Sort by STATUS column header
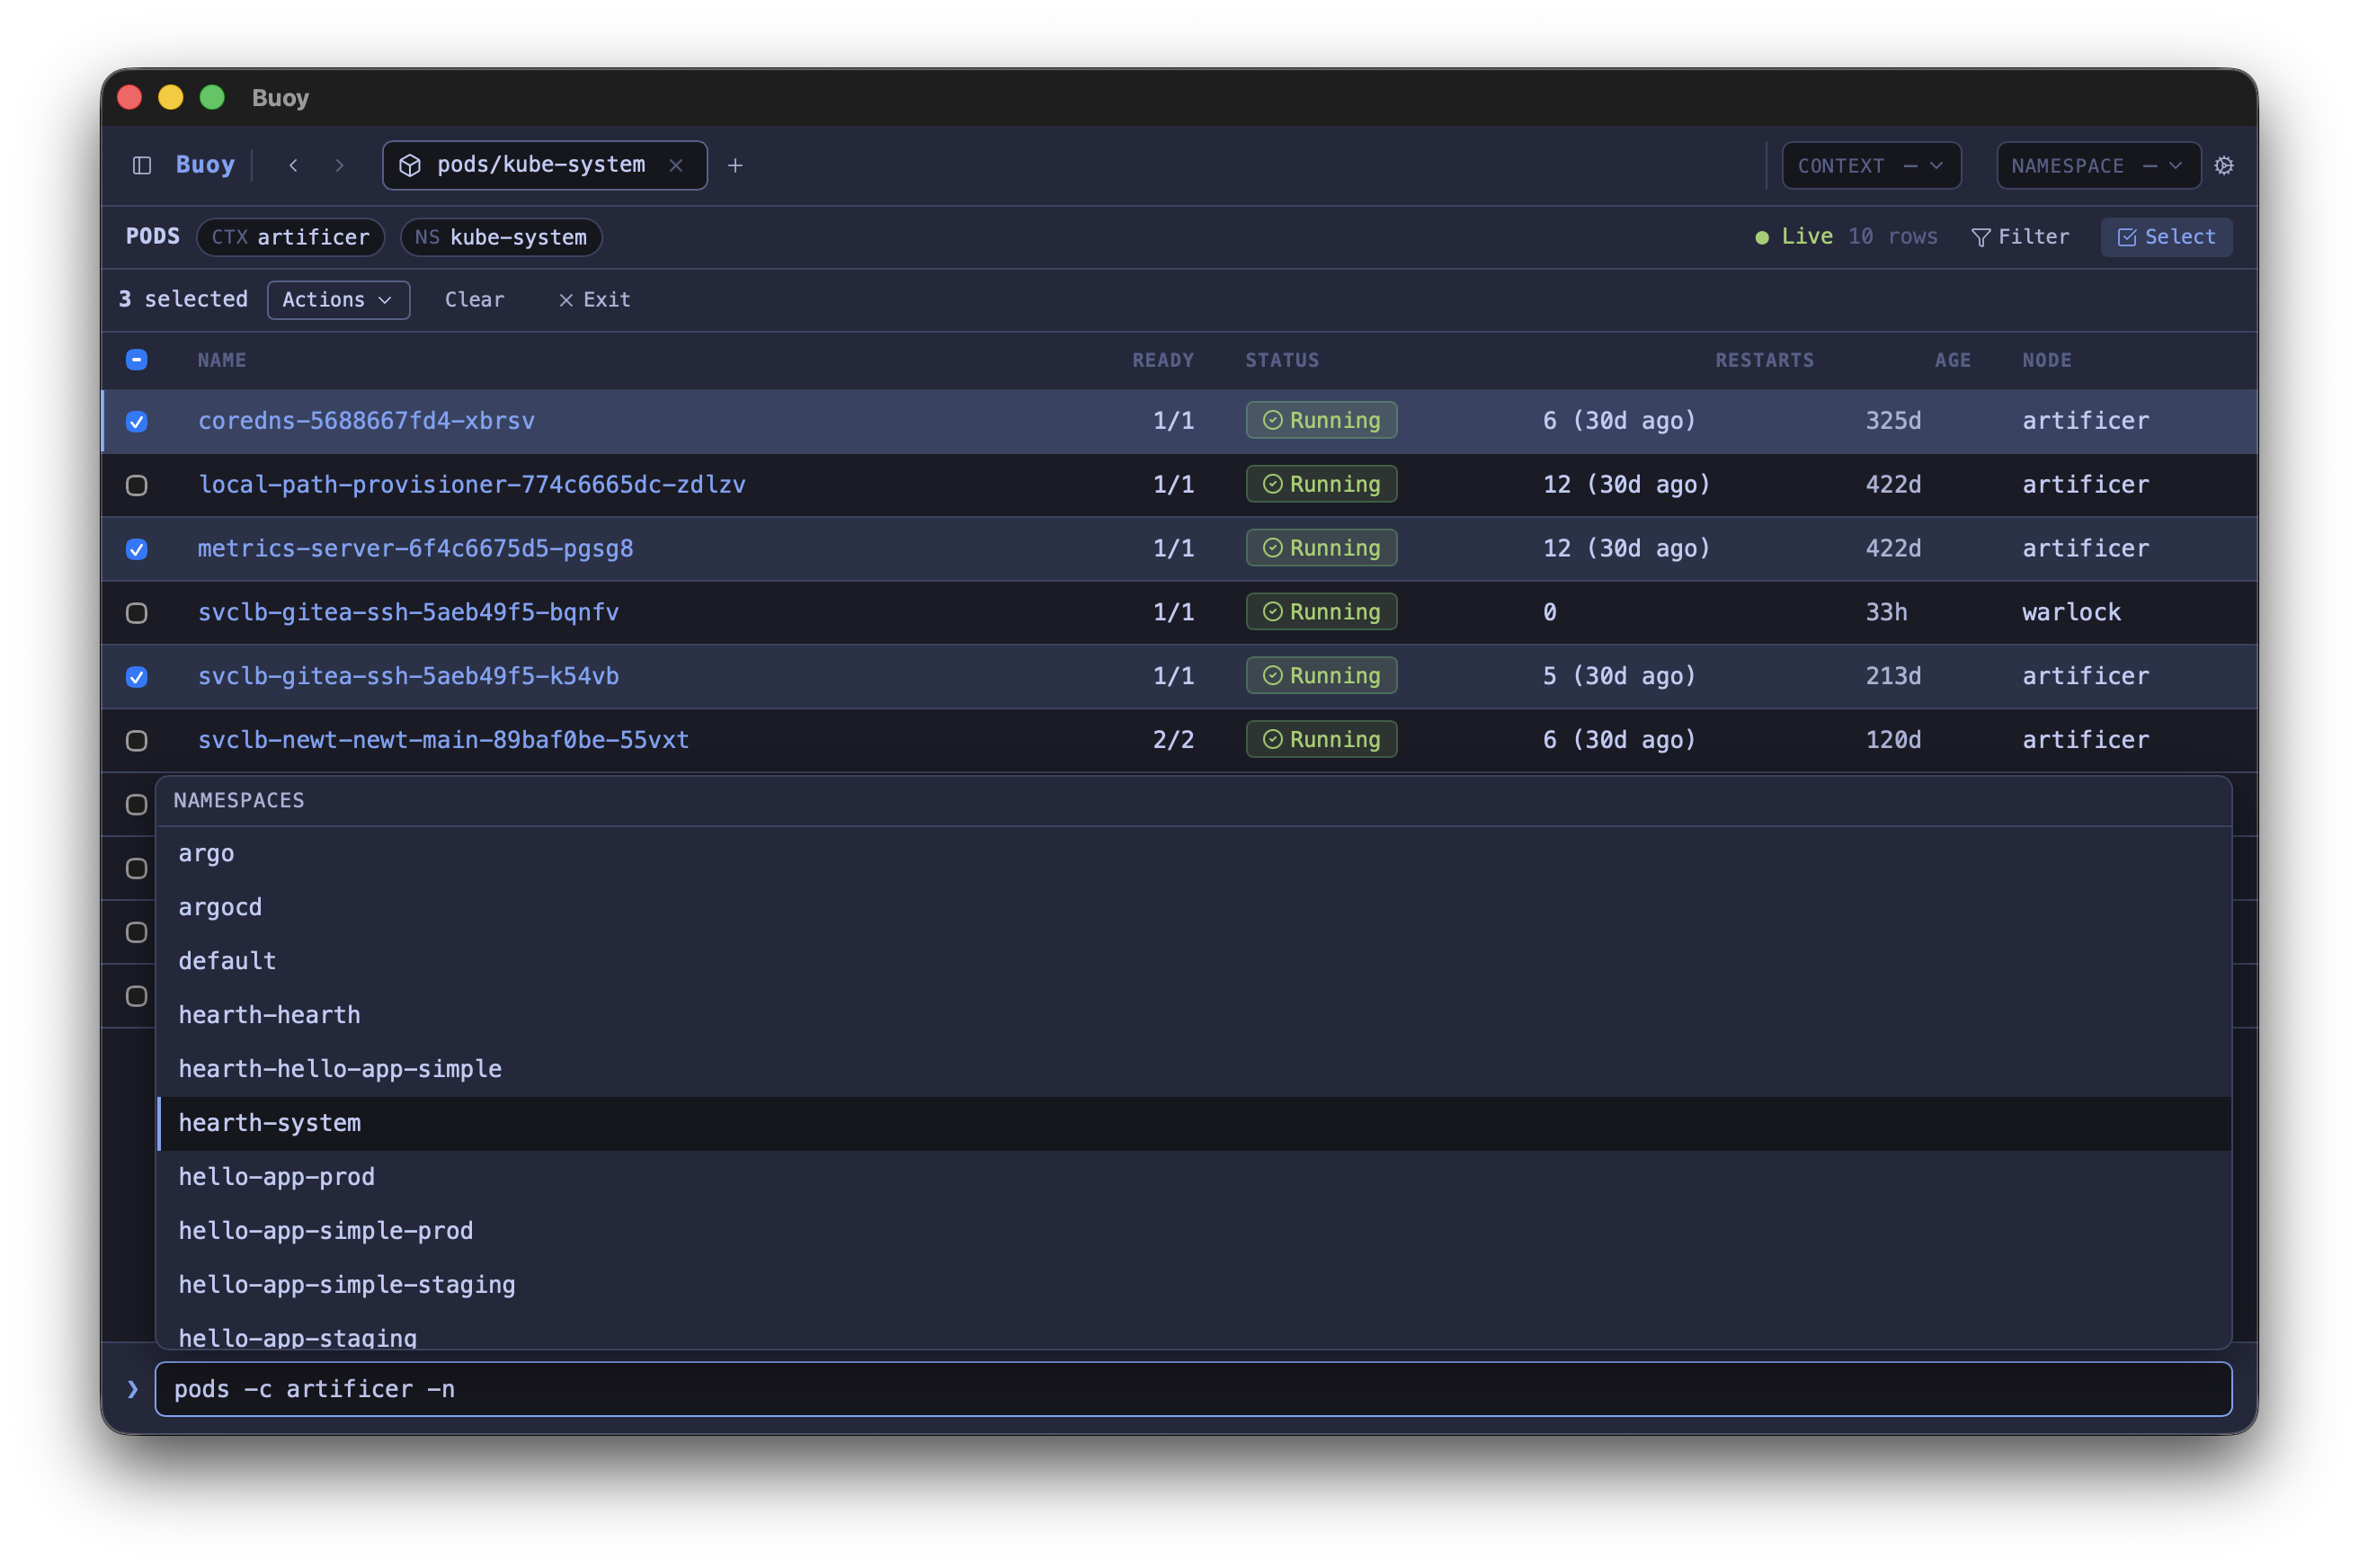The height and width of the screenshot is (1568, 2359). point(1282,360)
